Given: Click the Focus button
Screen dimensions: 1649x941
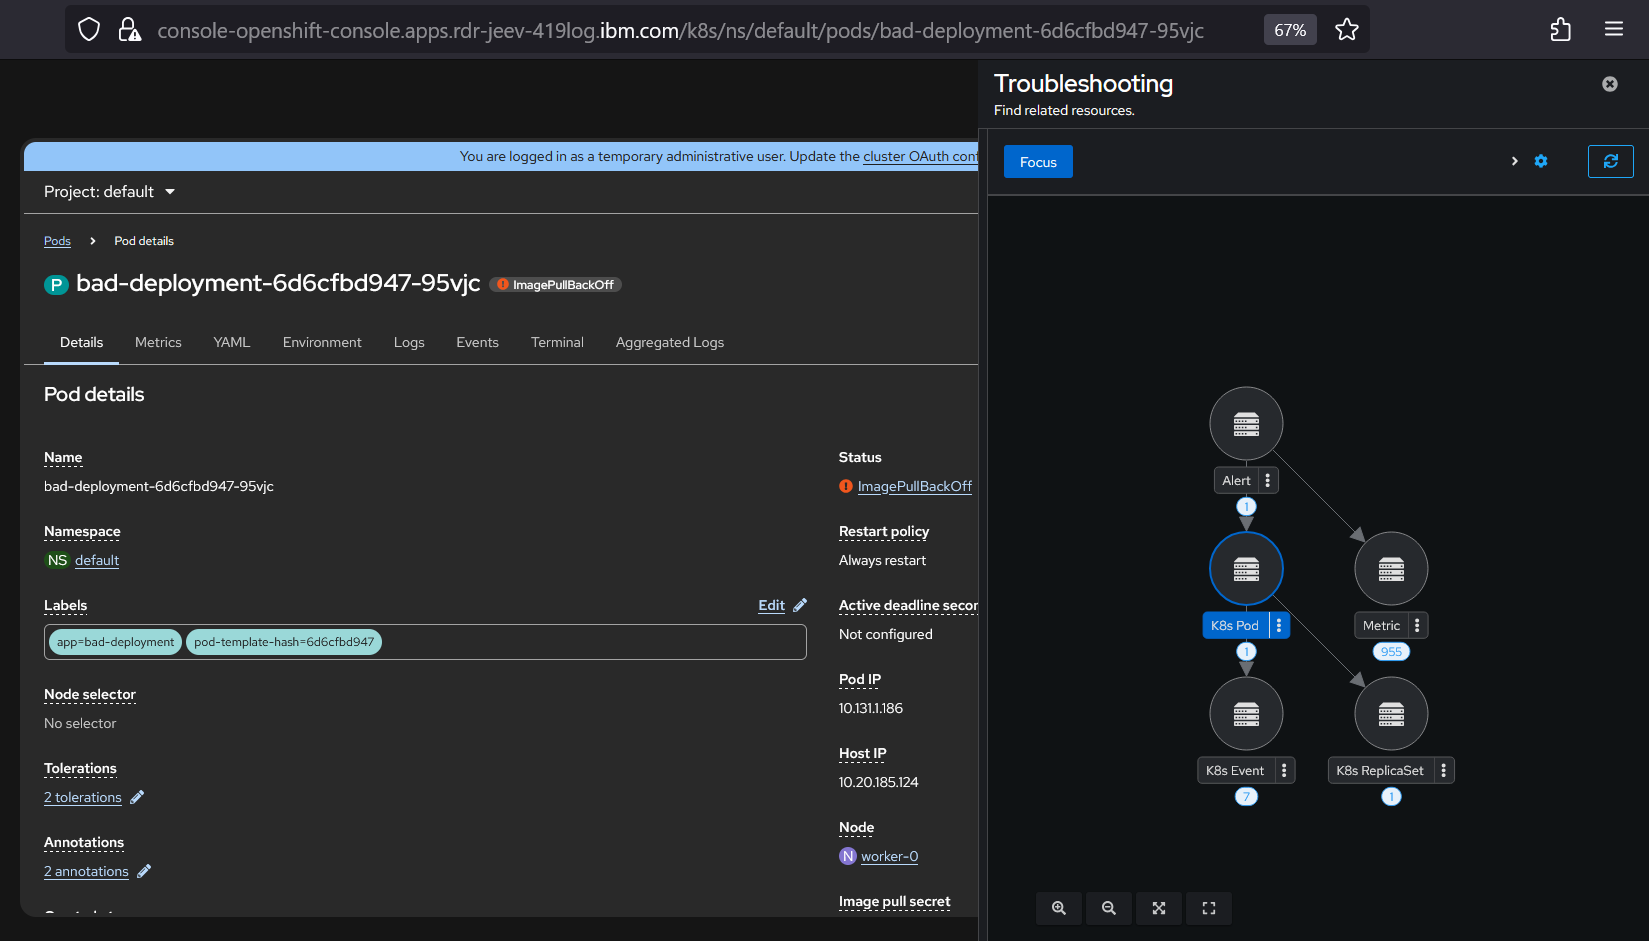Looking at the screenshot, I should click(x=1038, y=162).
